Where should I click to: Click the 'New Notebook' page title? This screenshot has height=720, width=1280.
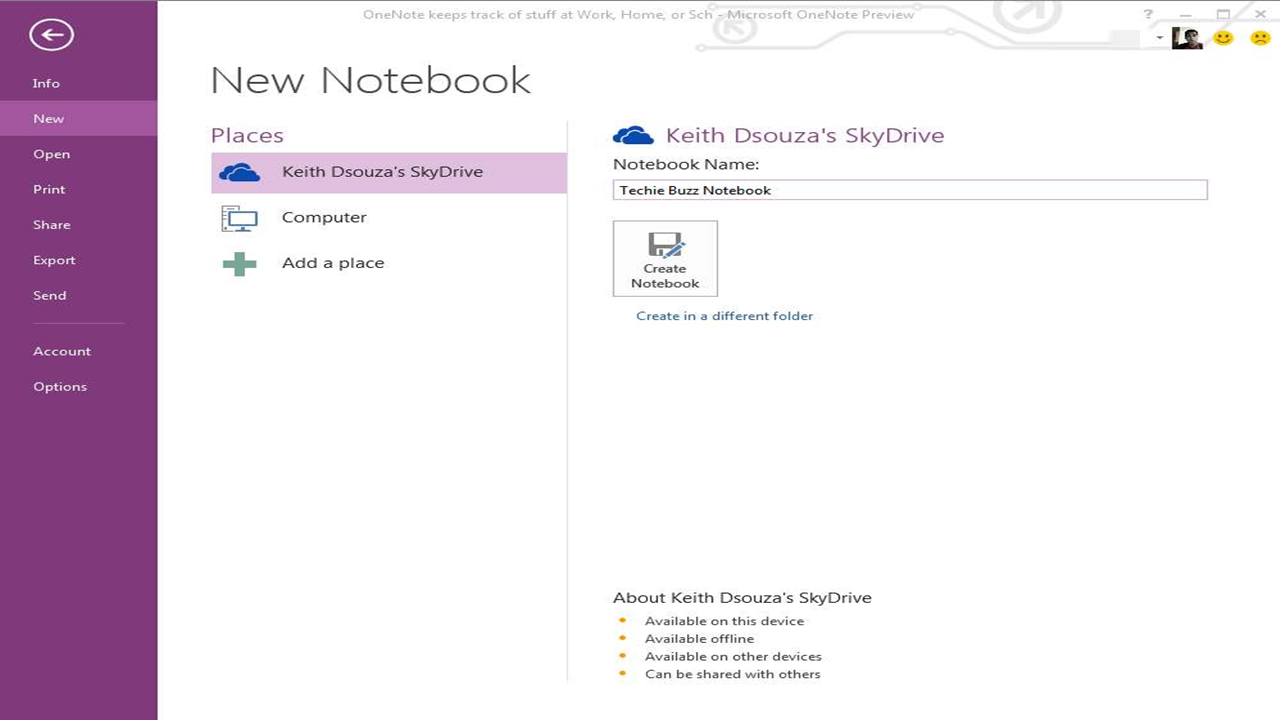370,81
